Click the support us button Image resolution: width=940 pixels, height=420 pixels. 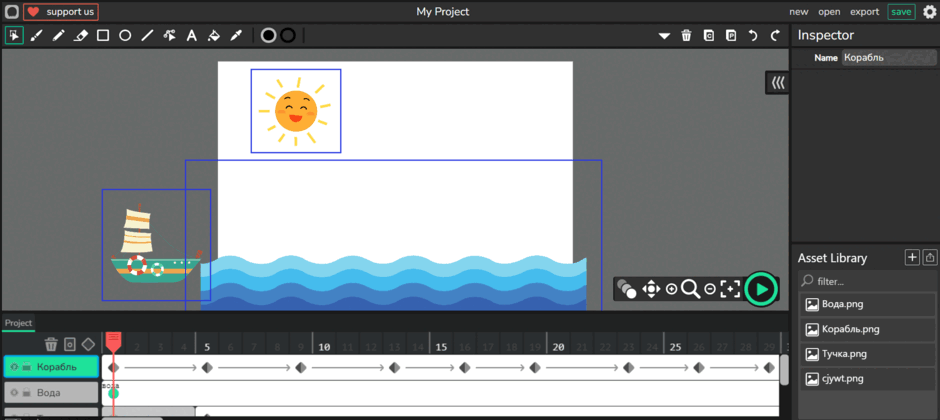(x=61, y=11)
